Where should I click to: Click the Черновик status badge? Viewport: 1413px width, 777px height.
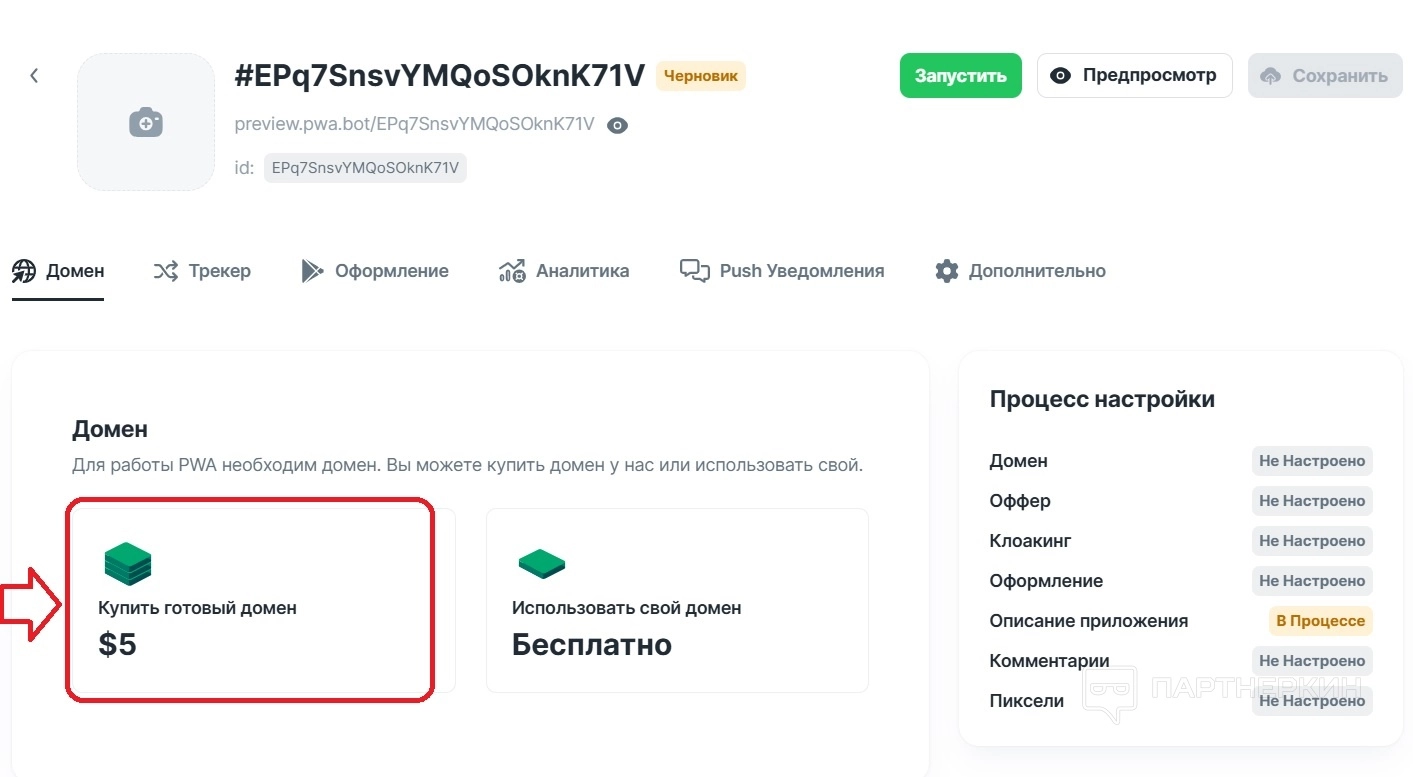(700, 76)
